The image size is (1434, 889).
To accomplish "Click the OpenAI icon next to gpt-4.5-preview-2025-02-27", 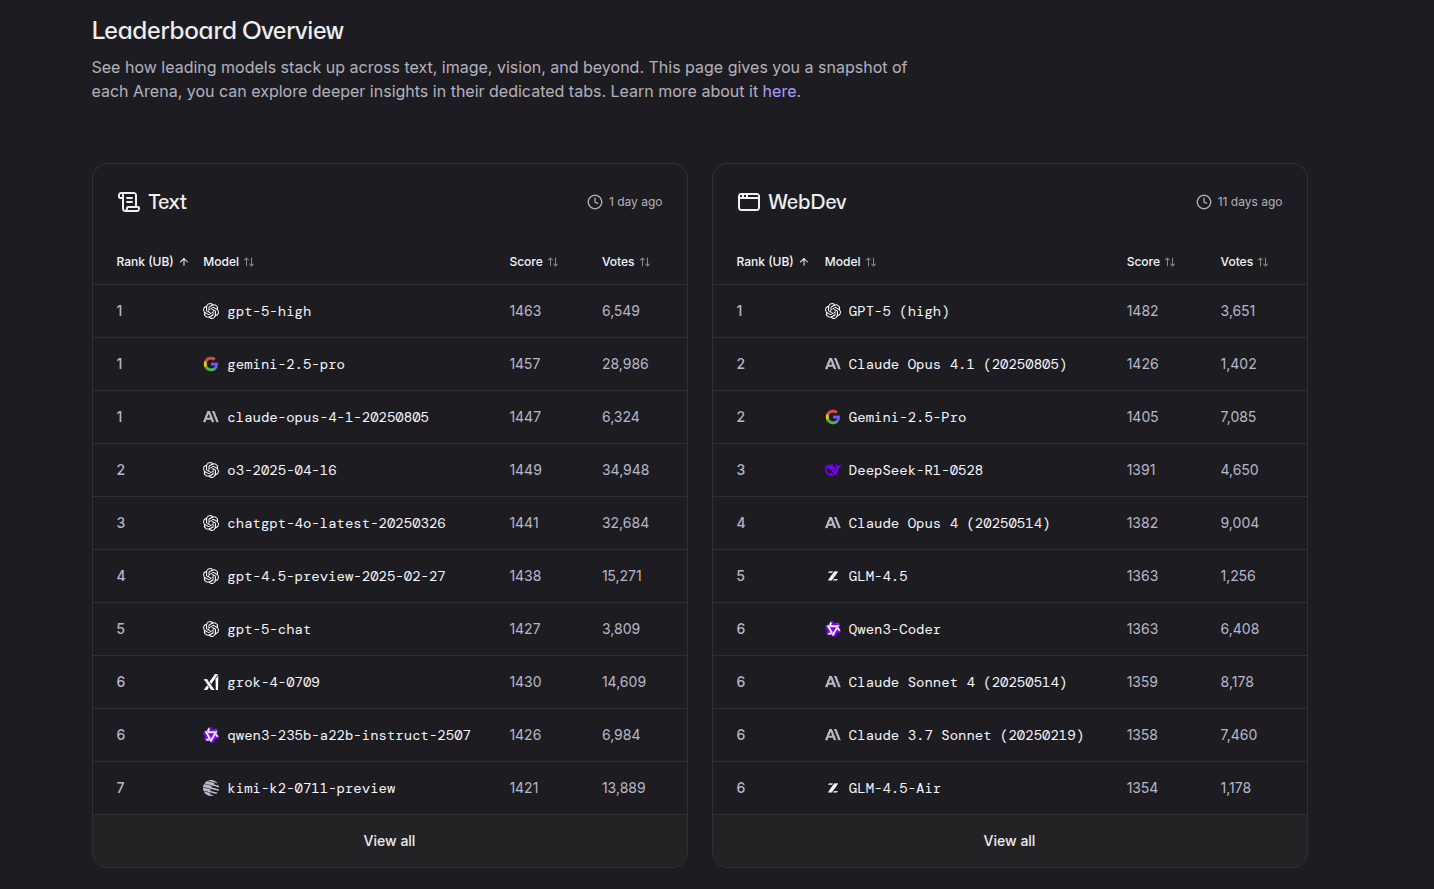I will 211,576.
